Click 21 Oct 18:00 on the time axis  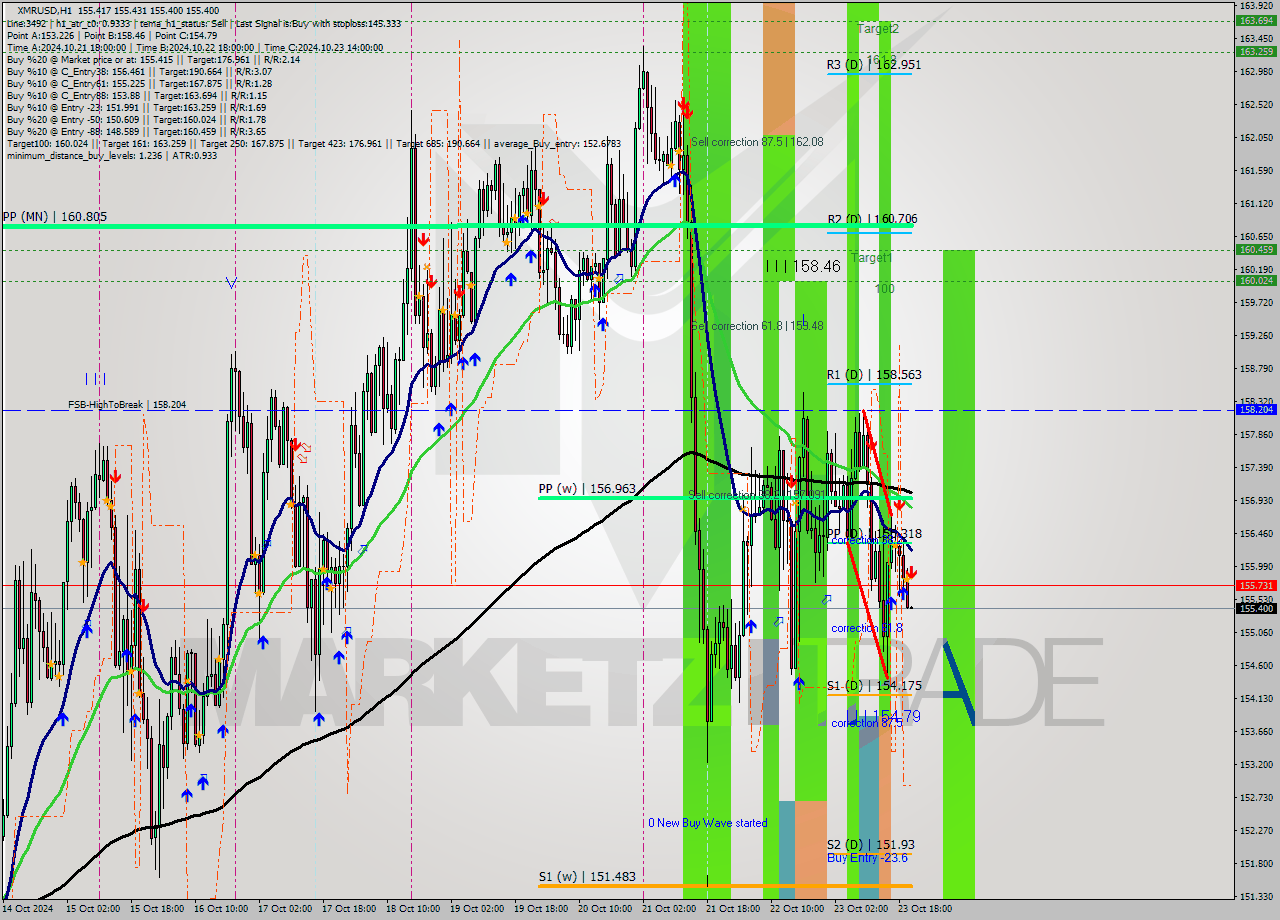coord(733,909)
